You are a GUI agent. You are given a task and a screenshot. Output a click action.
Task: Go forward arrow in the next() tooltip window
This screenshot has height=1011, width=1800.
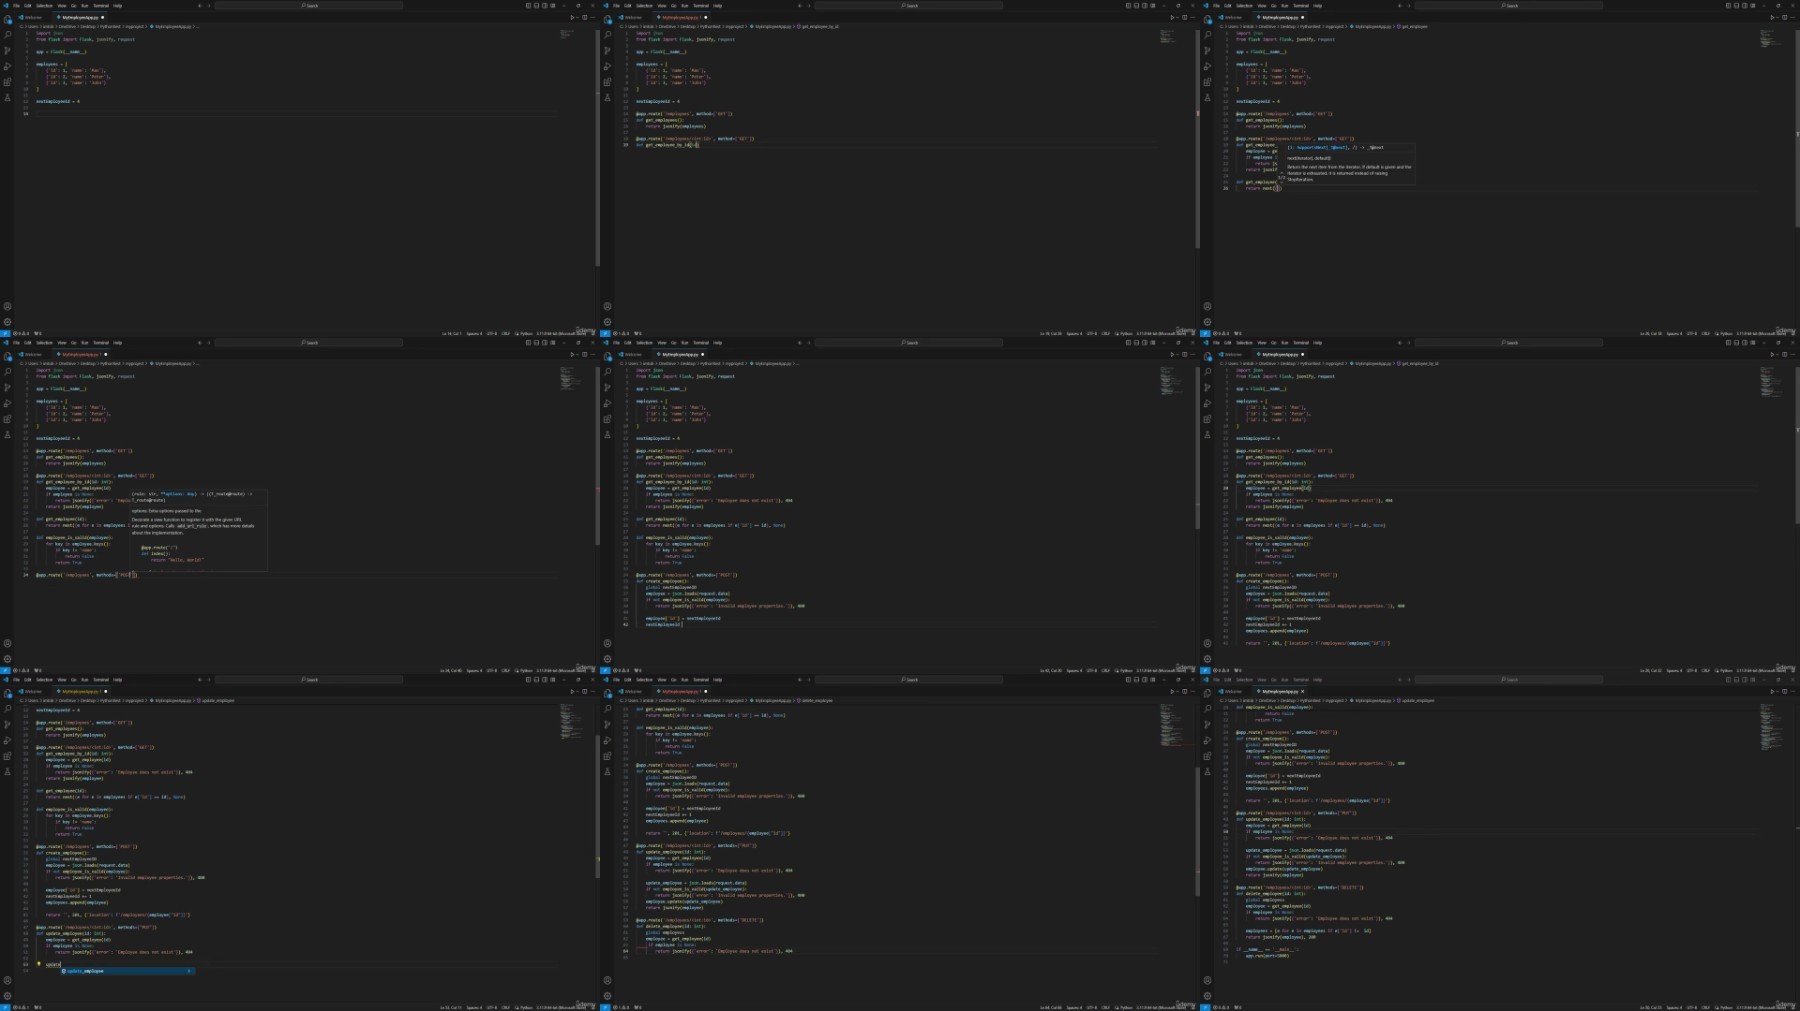click(1408, 6)
